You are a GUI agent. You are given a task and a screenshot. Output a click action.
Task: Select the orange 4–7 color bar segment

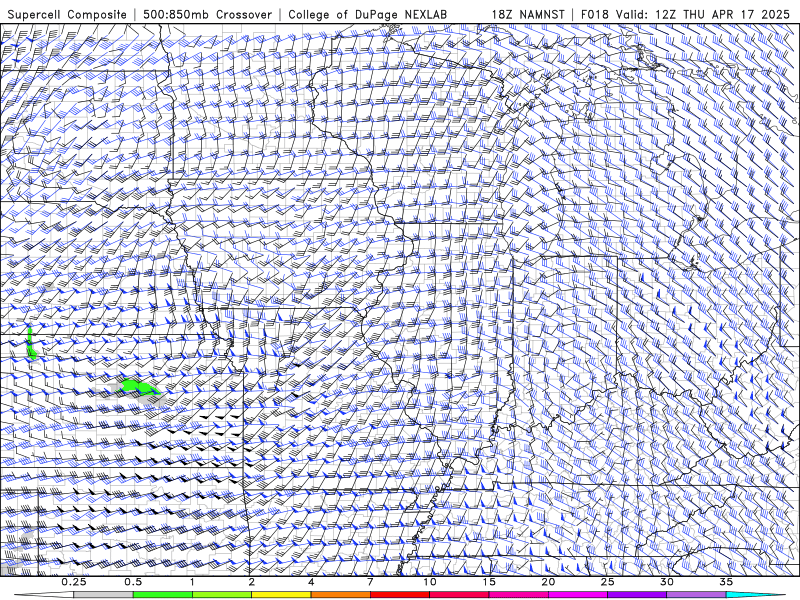click(340, 595)
